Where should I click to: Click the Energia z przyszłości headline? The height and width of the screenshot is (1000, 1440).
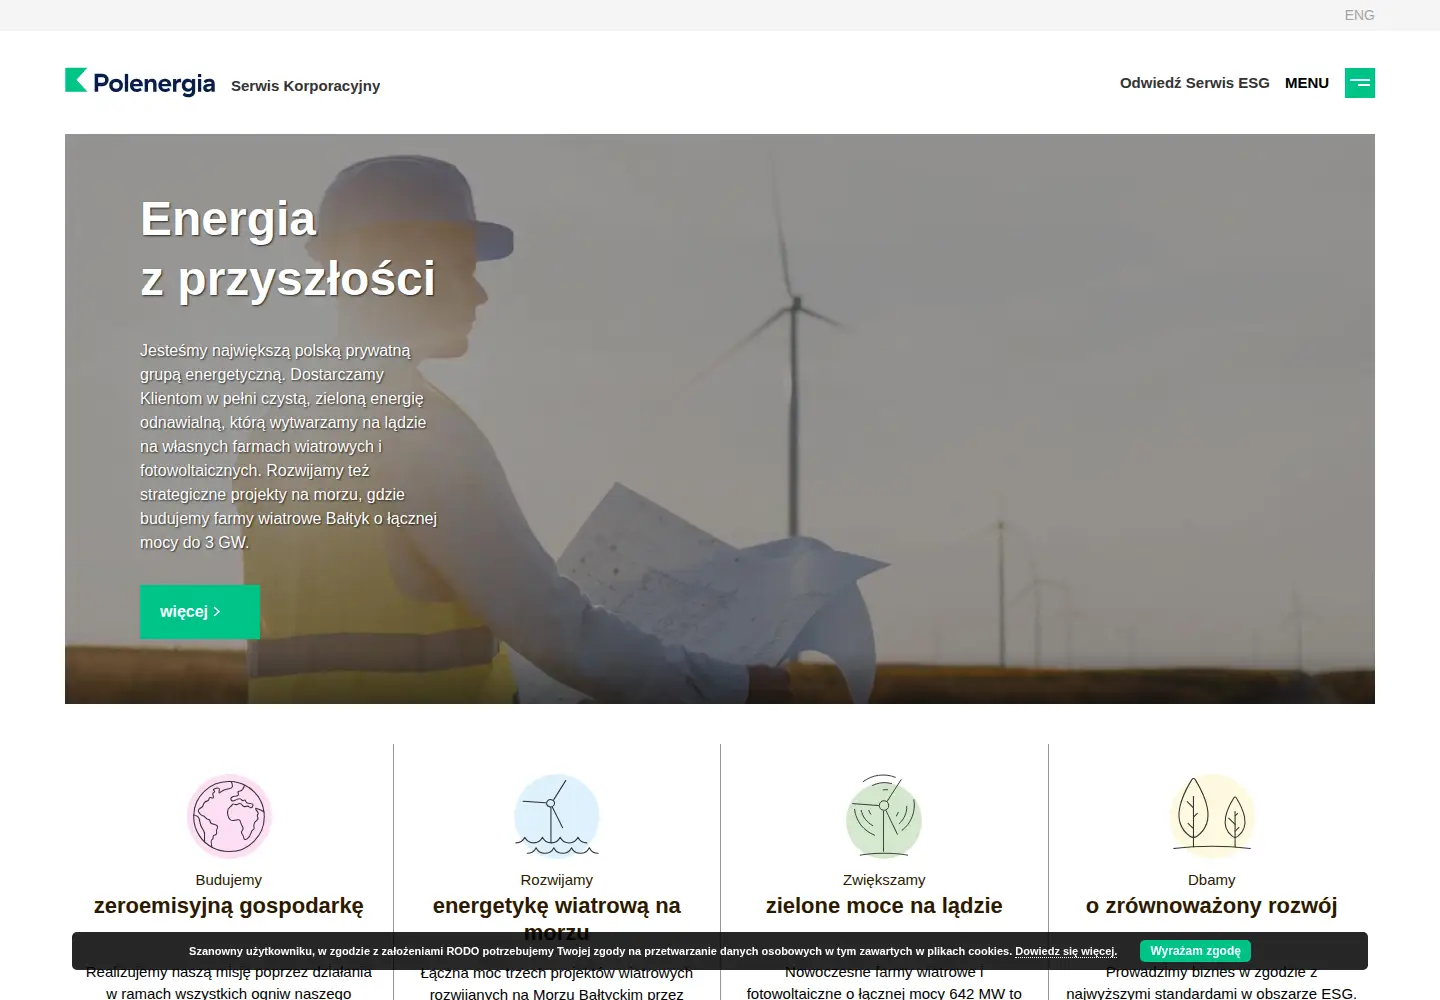pos(288,248)
